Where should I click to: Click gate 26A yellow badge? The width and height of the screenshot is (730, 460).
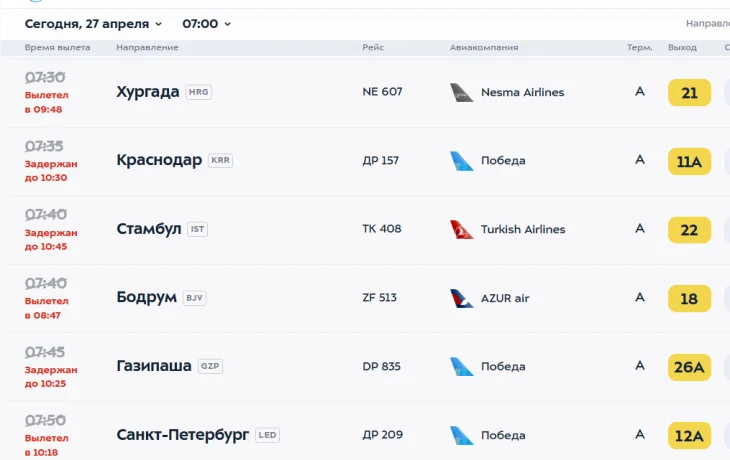(x=689, y=367)
